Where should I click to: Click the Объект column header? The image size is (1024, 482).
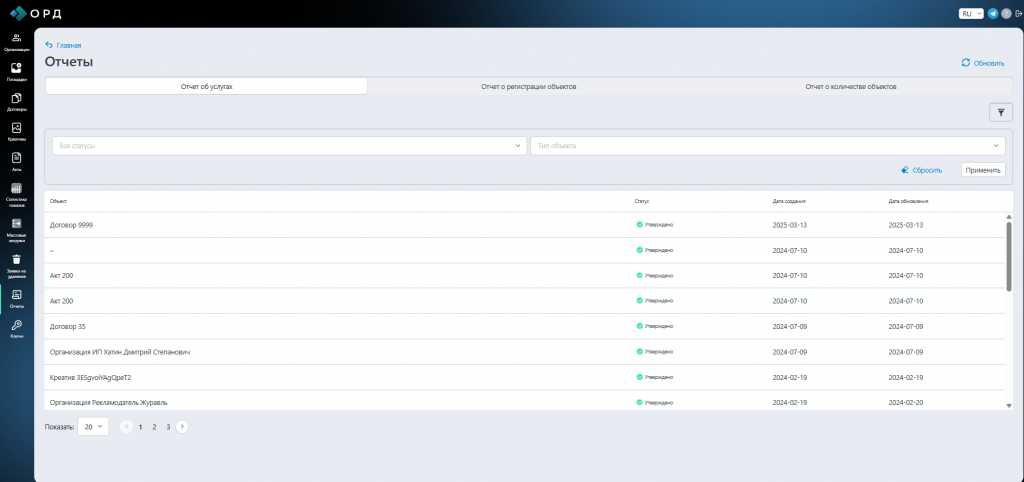[58, 201]
